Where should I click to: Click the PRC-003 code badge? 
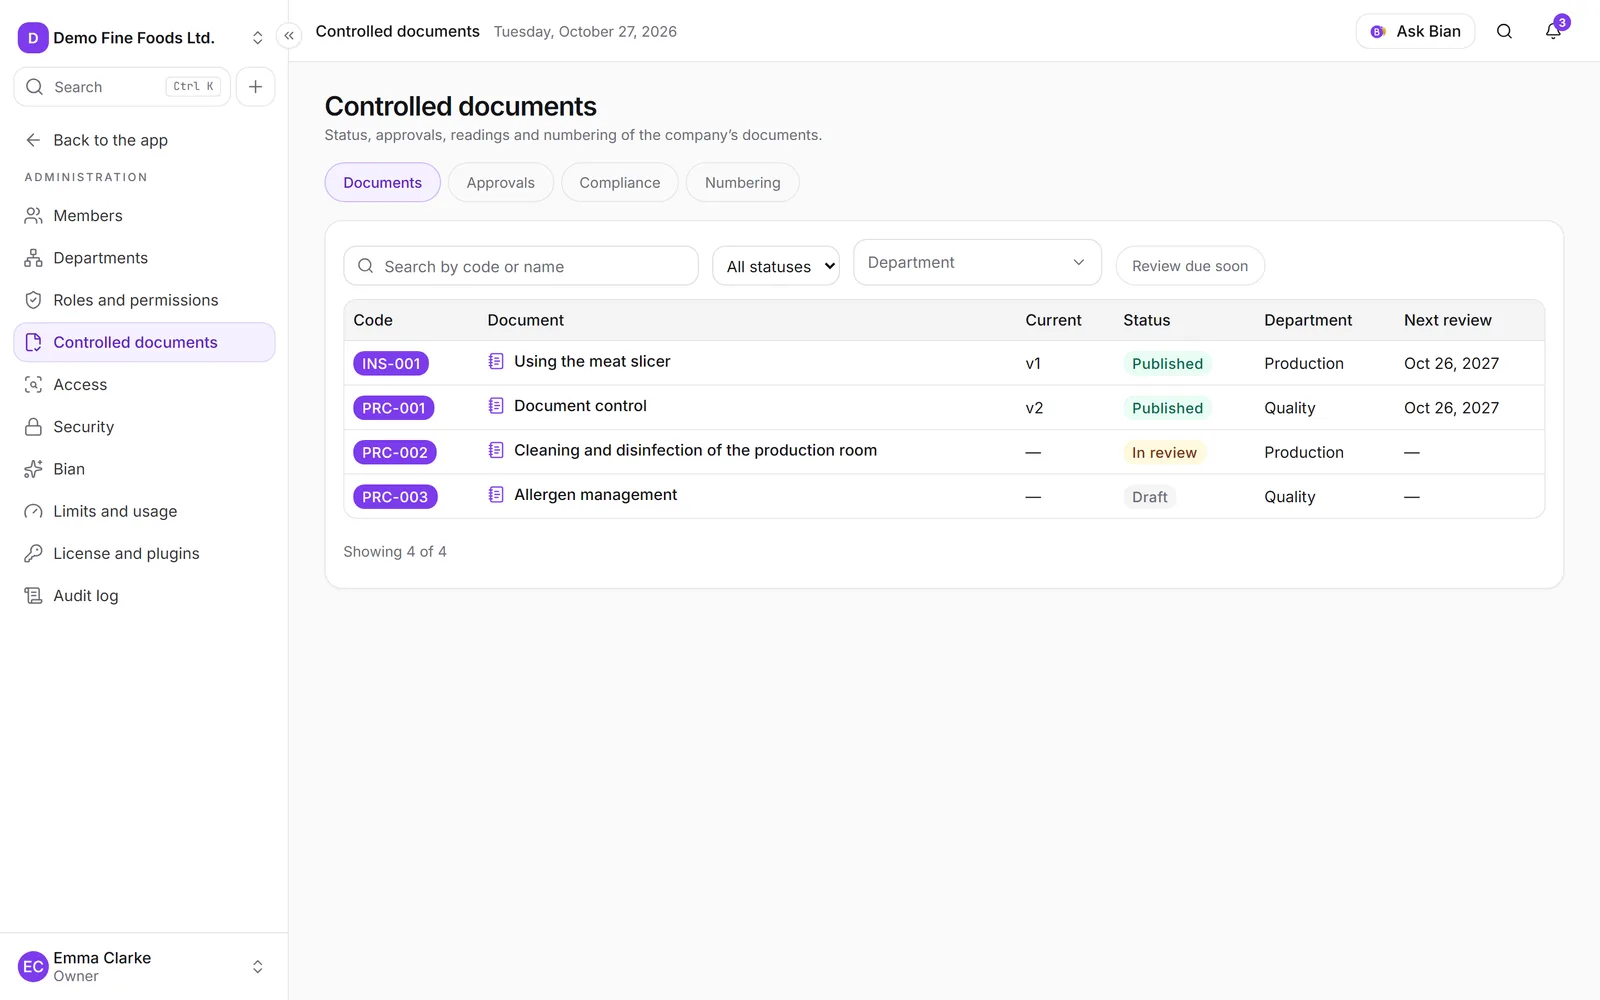[395, 497]
